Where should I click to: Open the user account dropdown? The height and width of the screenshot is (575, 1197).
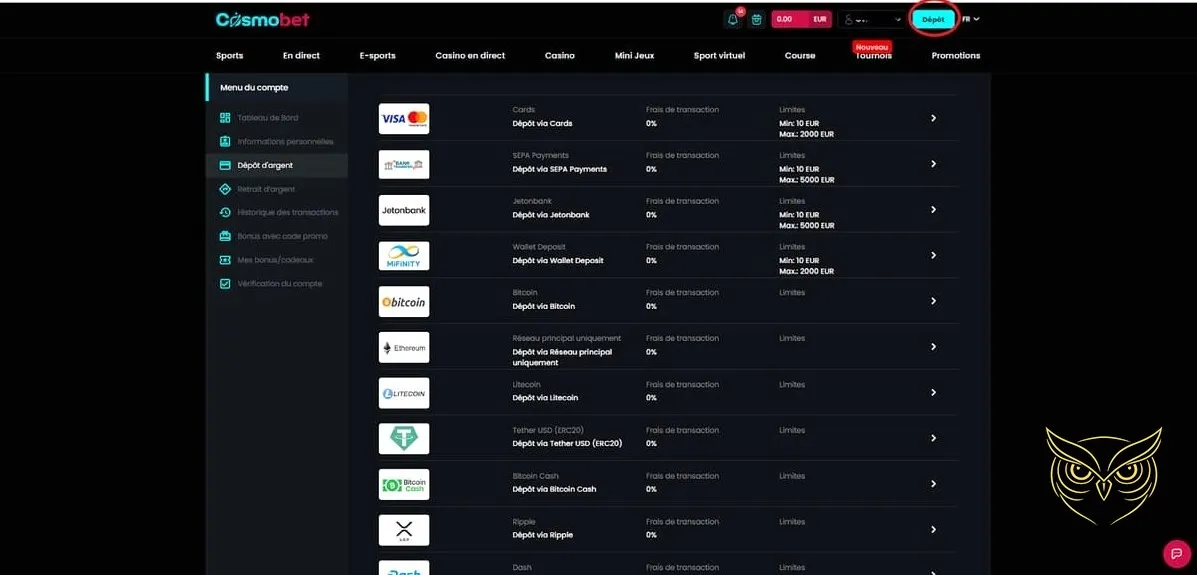point(873,20)
